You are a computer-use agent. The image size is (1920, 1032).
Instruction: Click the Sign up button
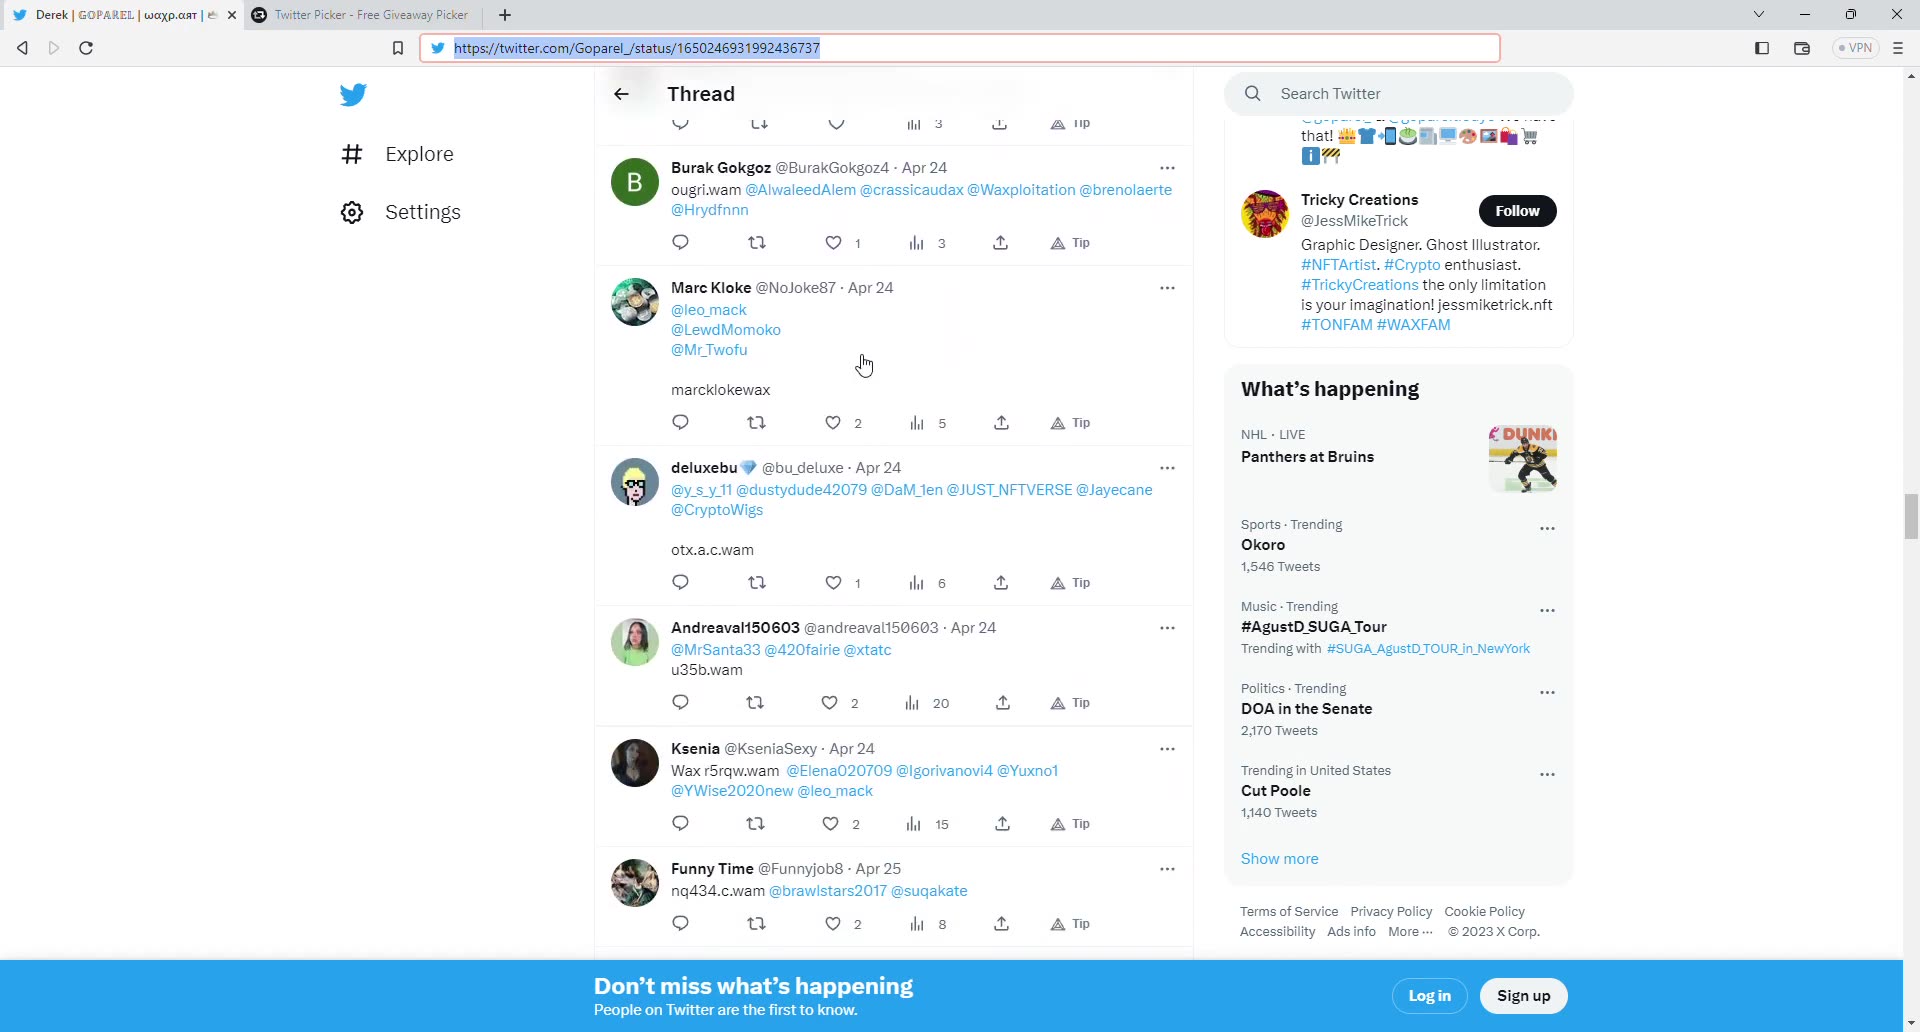[x=1523, y=996]
